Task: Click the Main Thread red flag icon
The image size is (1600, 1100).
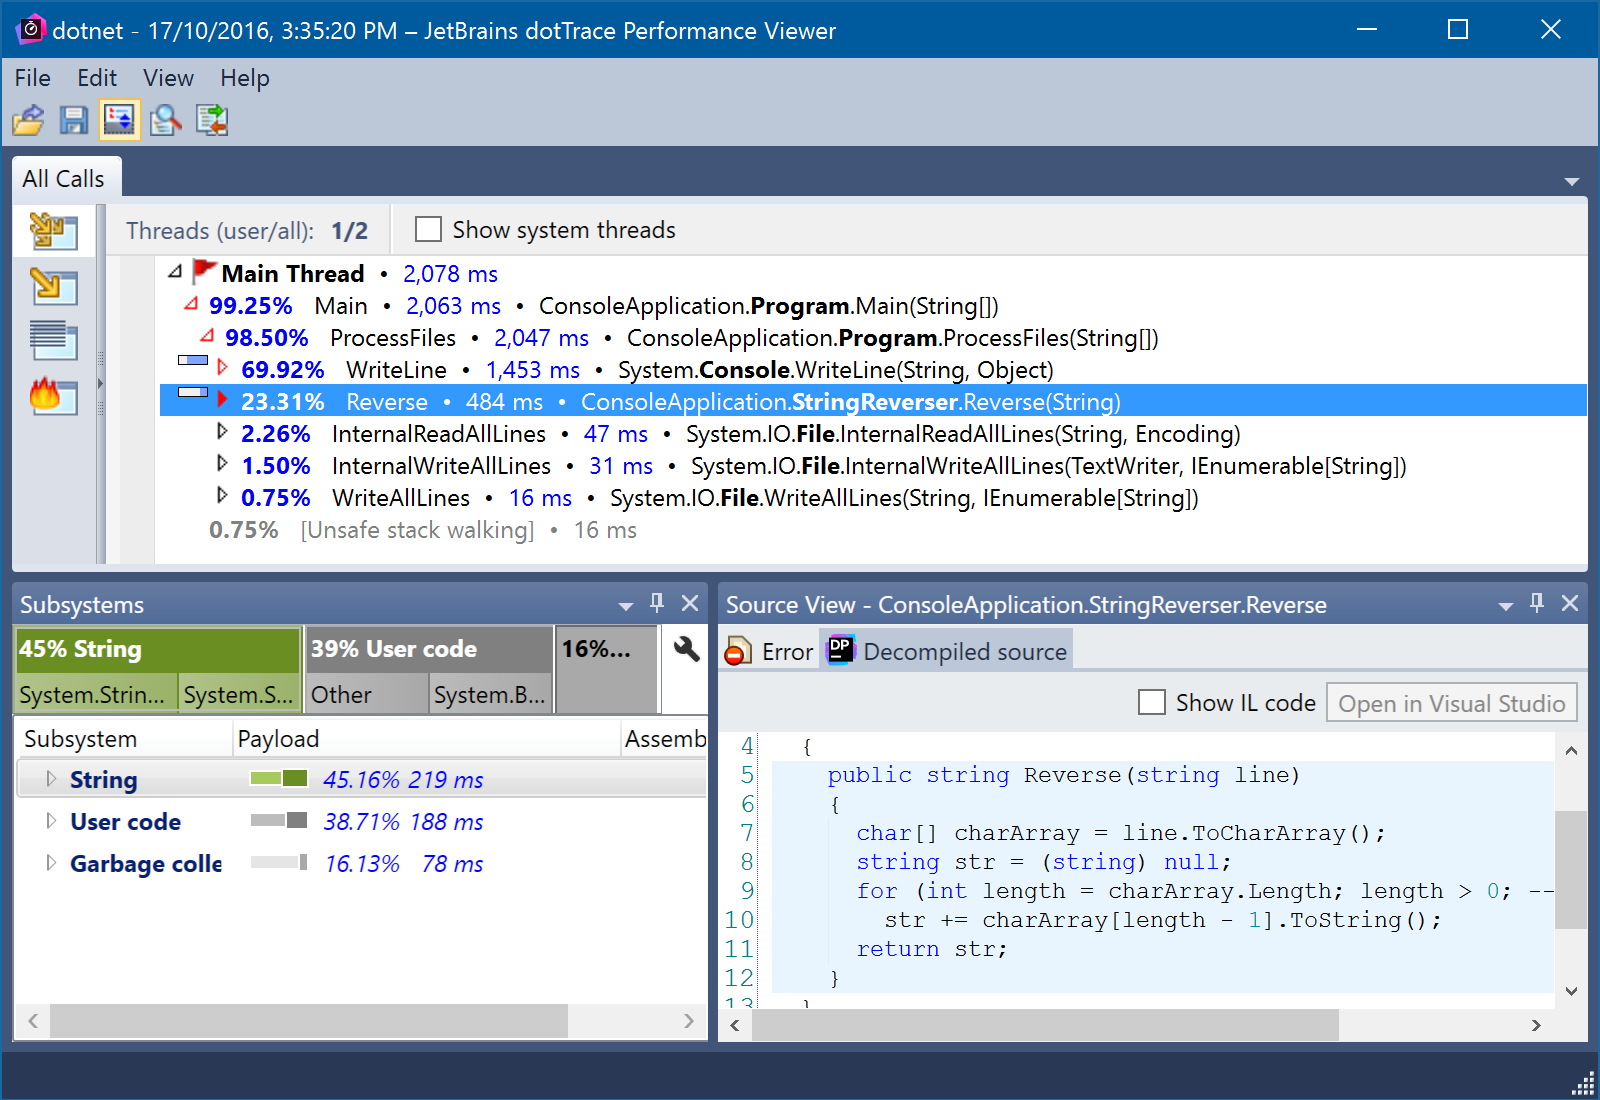Action: pyautogui.click(x=205, y=271)
